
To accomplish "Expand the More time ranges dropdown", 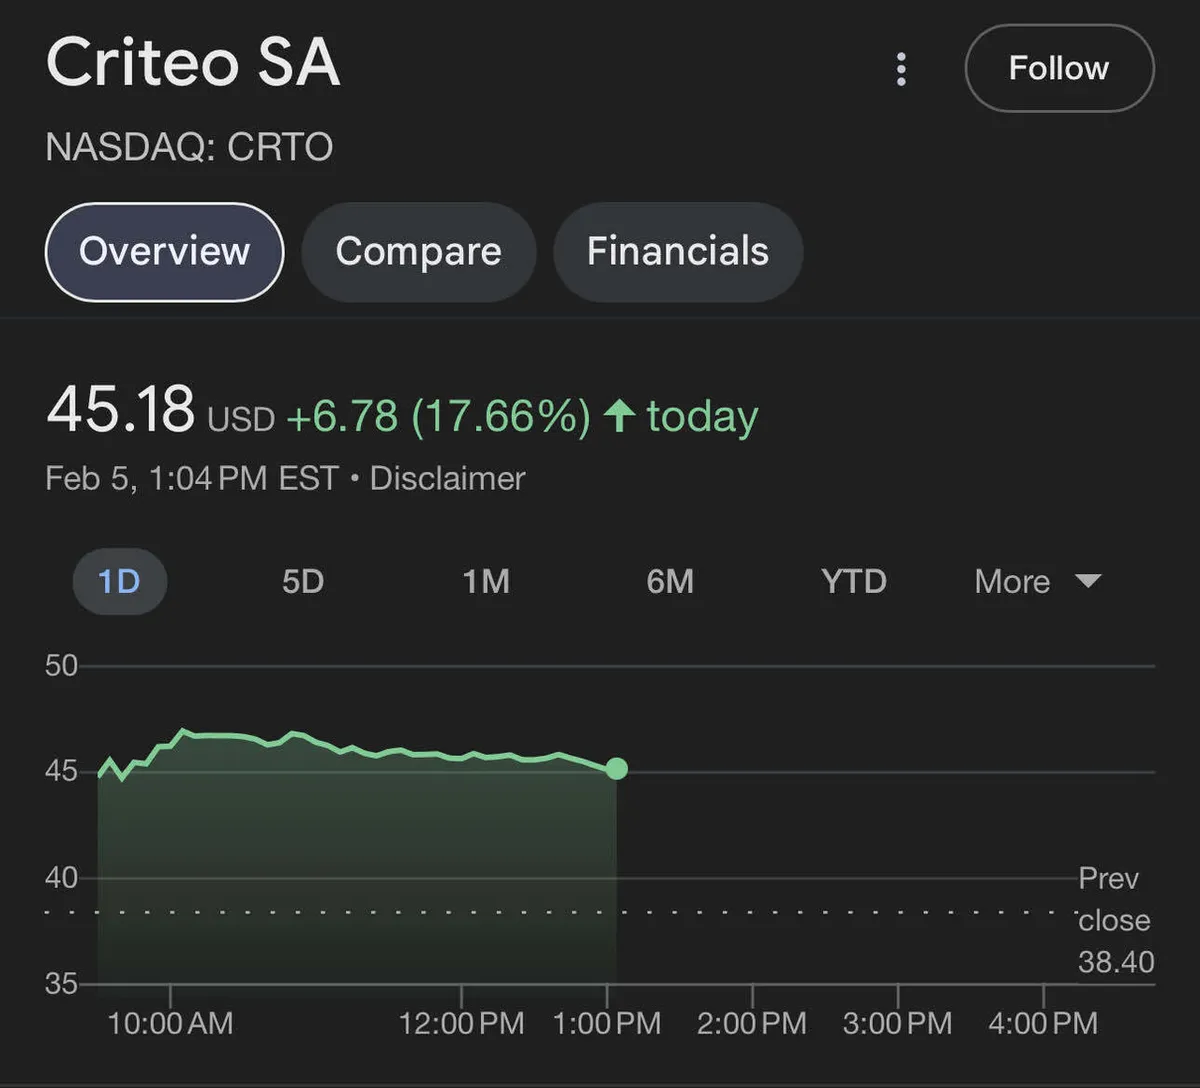I will (1012, 581).
